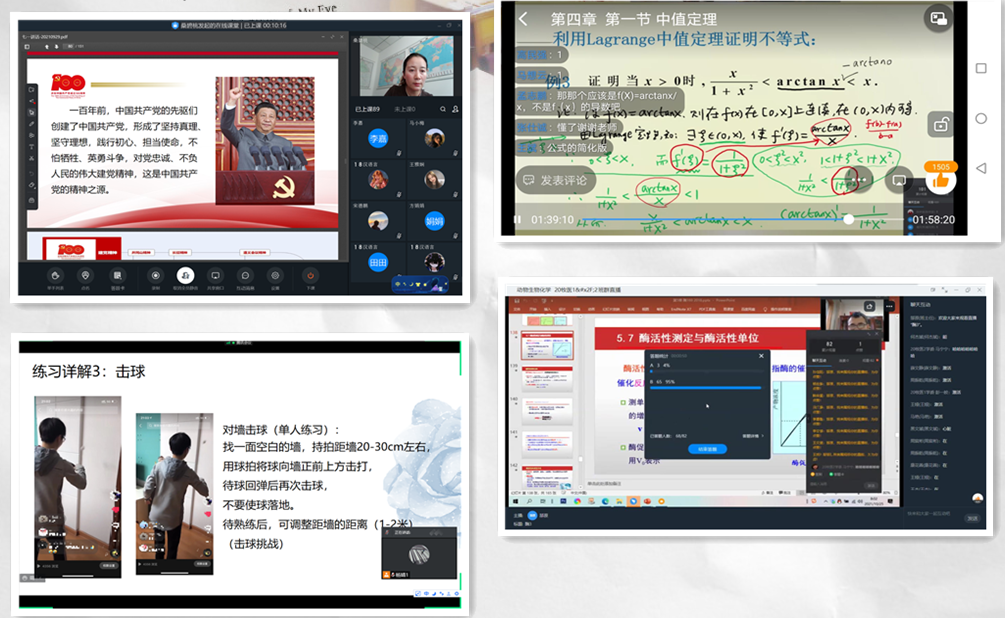Open the 发表评论 comment box
This screenshot has height=618, width=1005.
[556, 180]
